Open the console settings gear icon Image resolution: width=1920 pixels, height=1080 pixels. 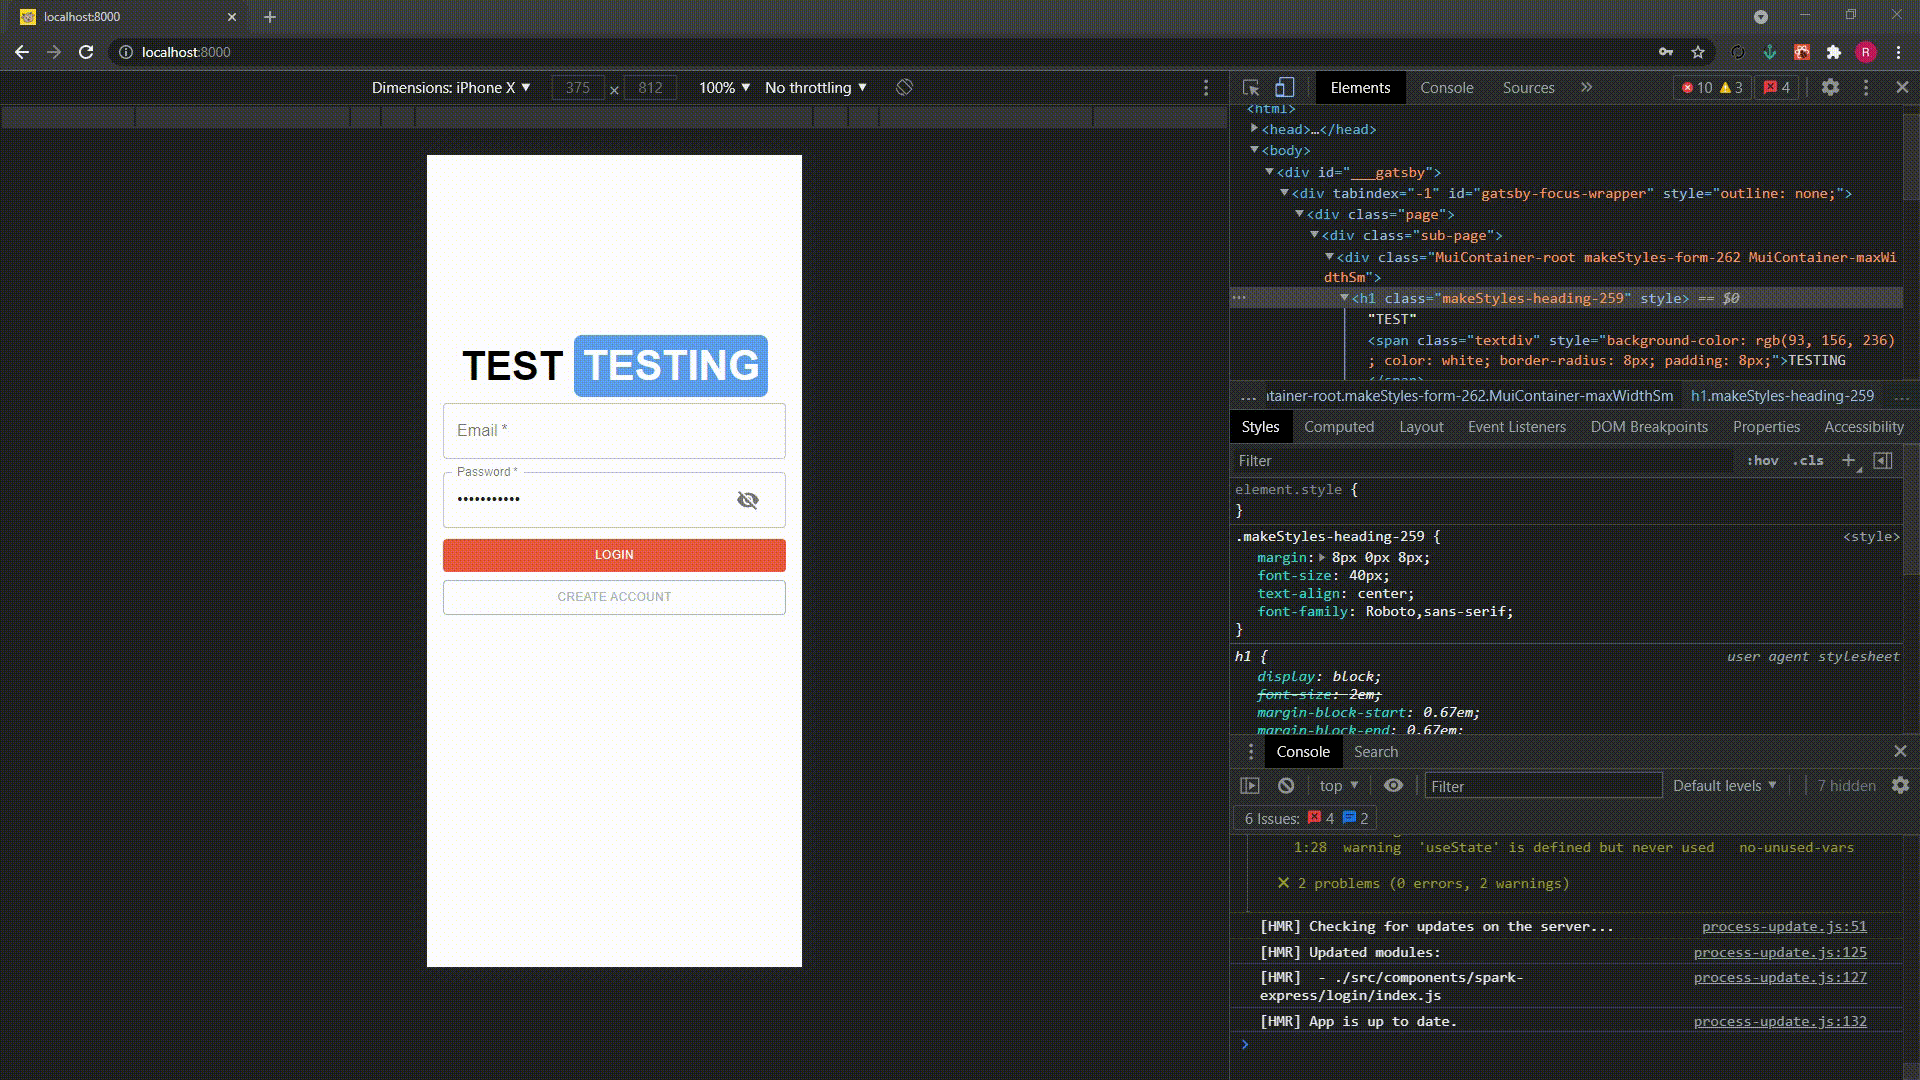click(1900, 786)
